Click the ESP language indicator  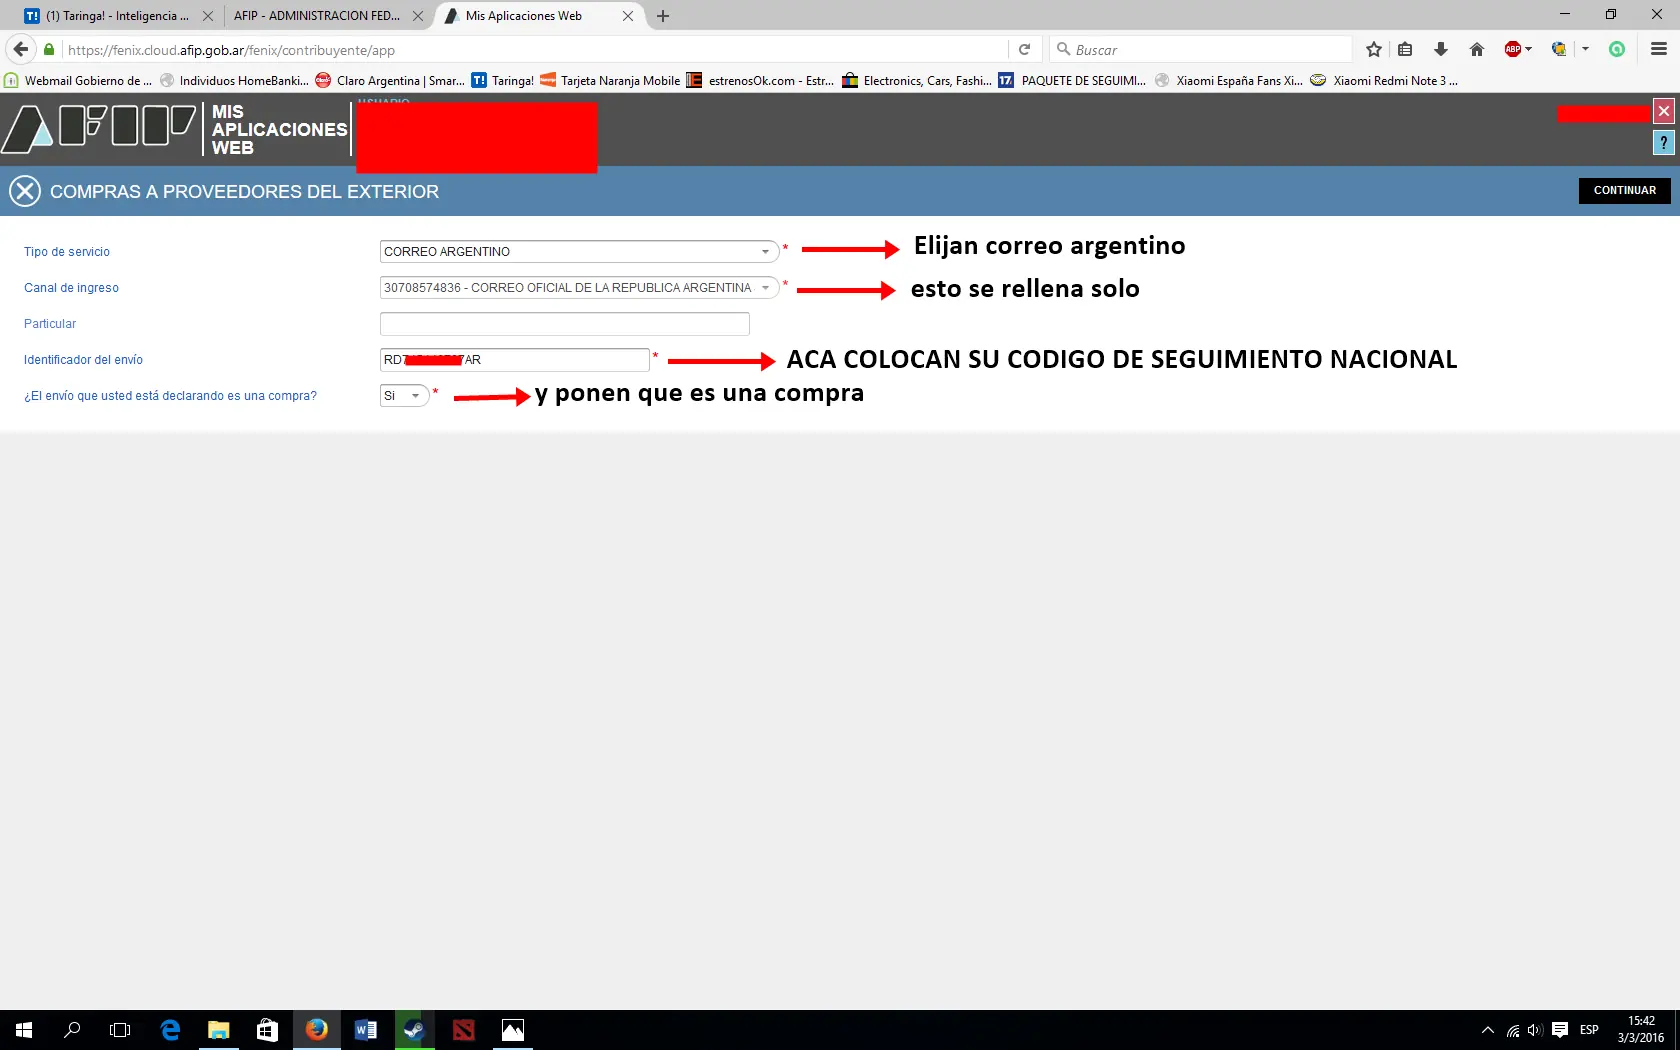[x=1589, y=1030]
